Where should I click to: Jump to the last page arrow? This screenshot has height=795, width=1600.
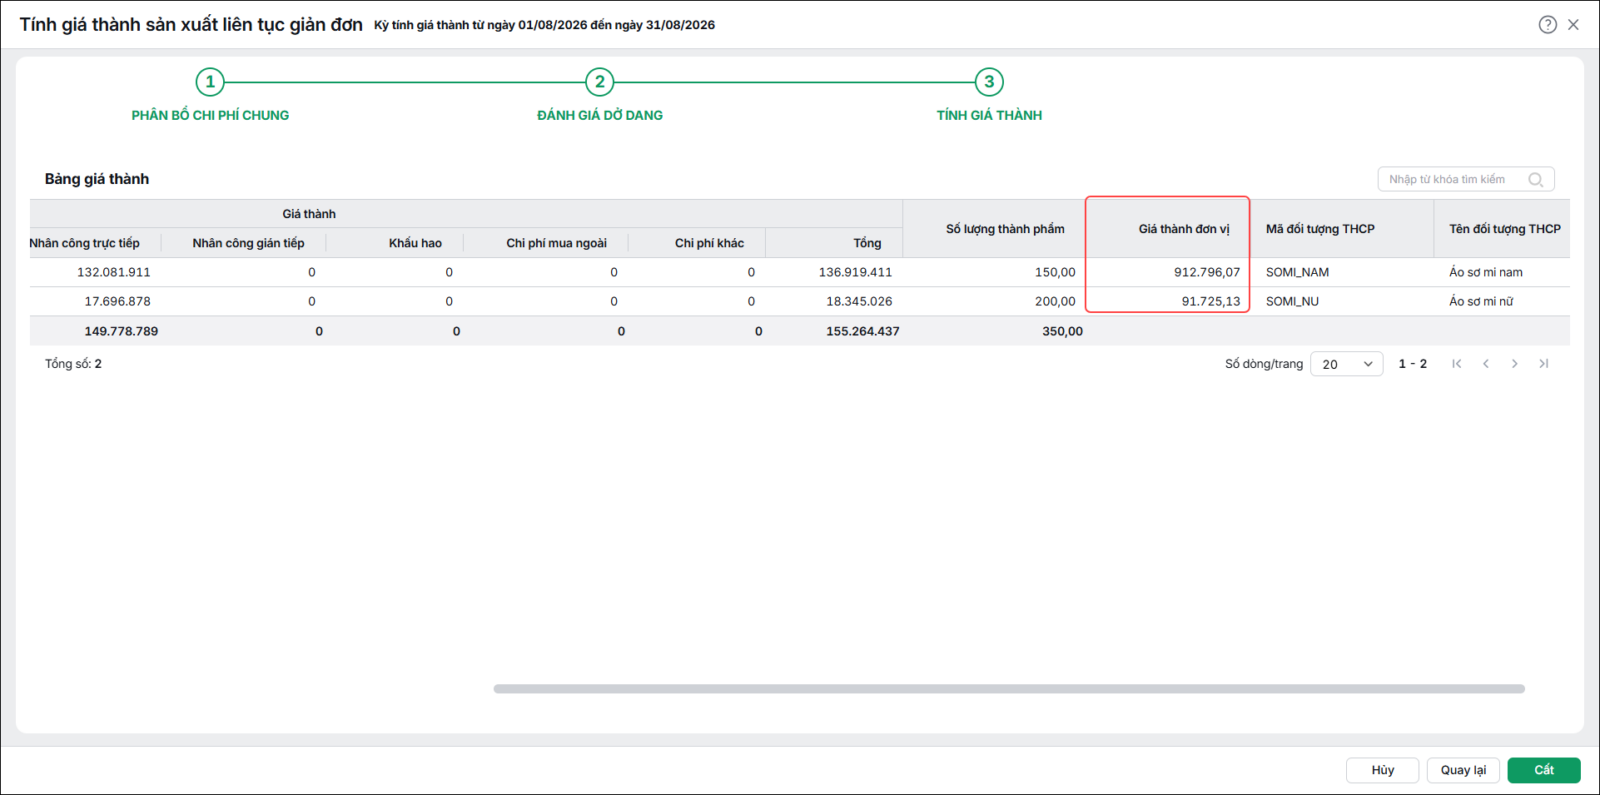point(1544,364)
